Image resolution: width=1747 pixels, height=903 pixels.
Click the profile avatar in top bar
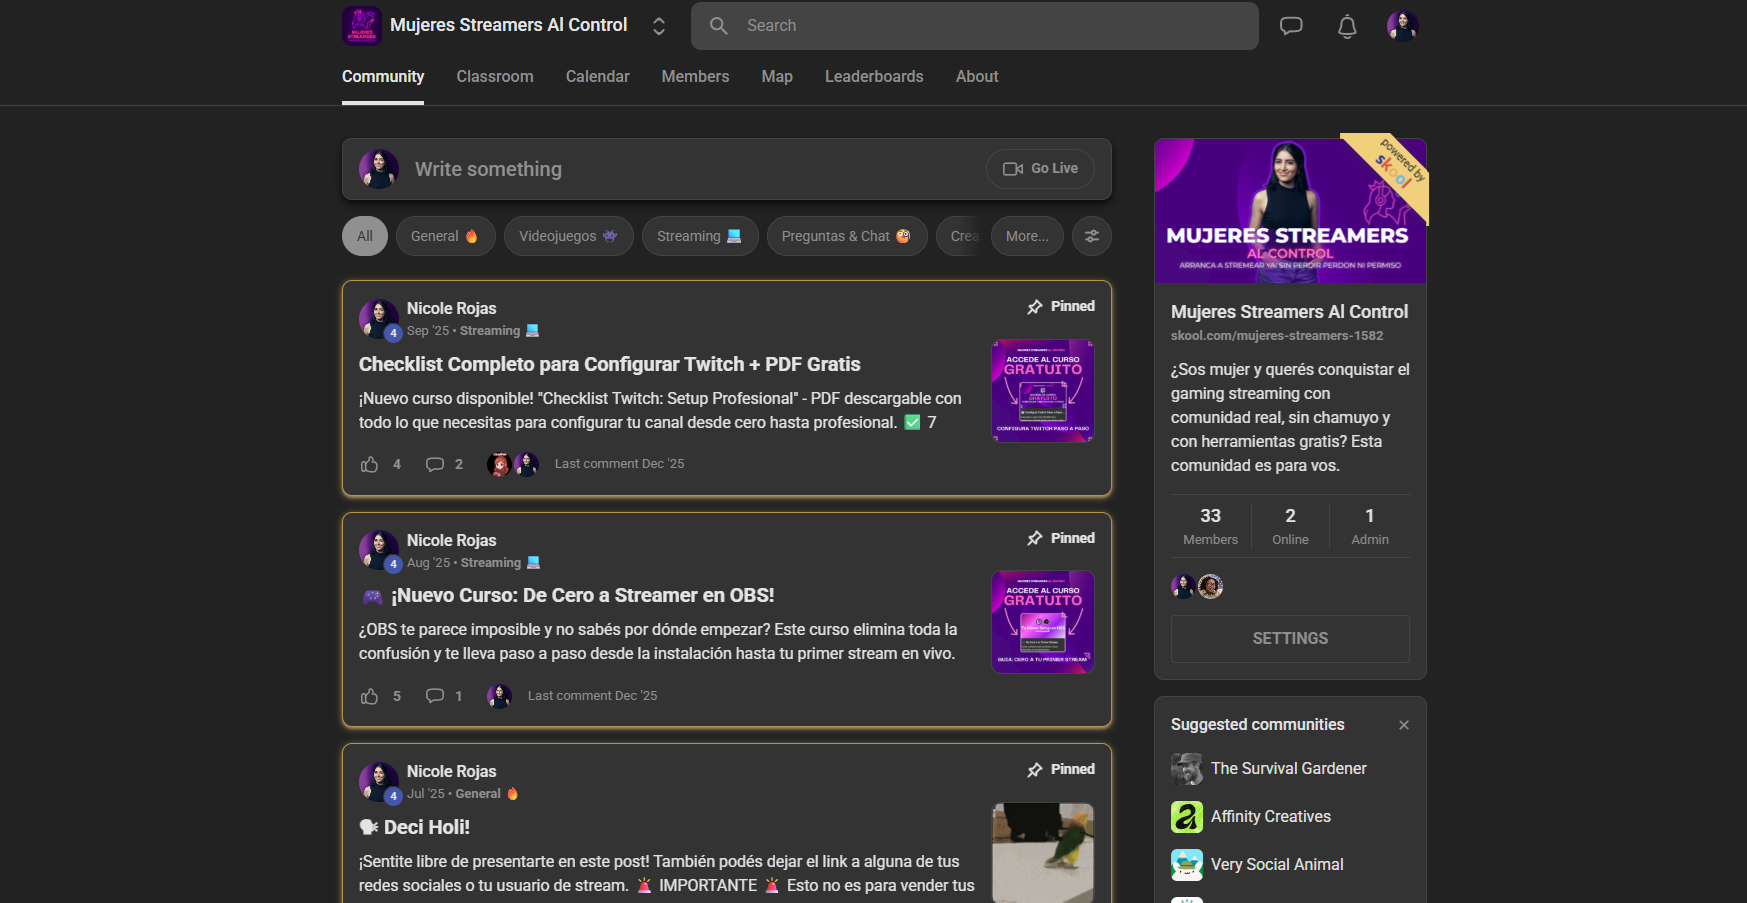coord(1402,26)
